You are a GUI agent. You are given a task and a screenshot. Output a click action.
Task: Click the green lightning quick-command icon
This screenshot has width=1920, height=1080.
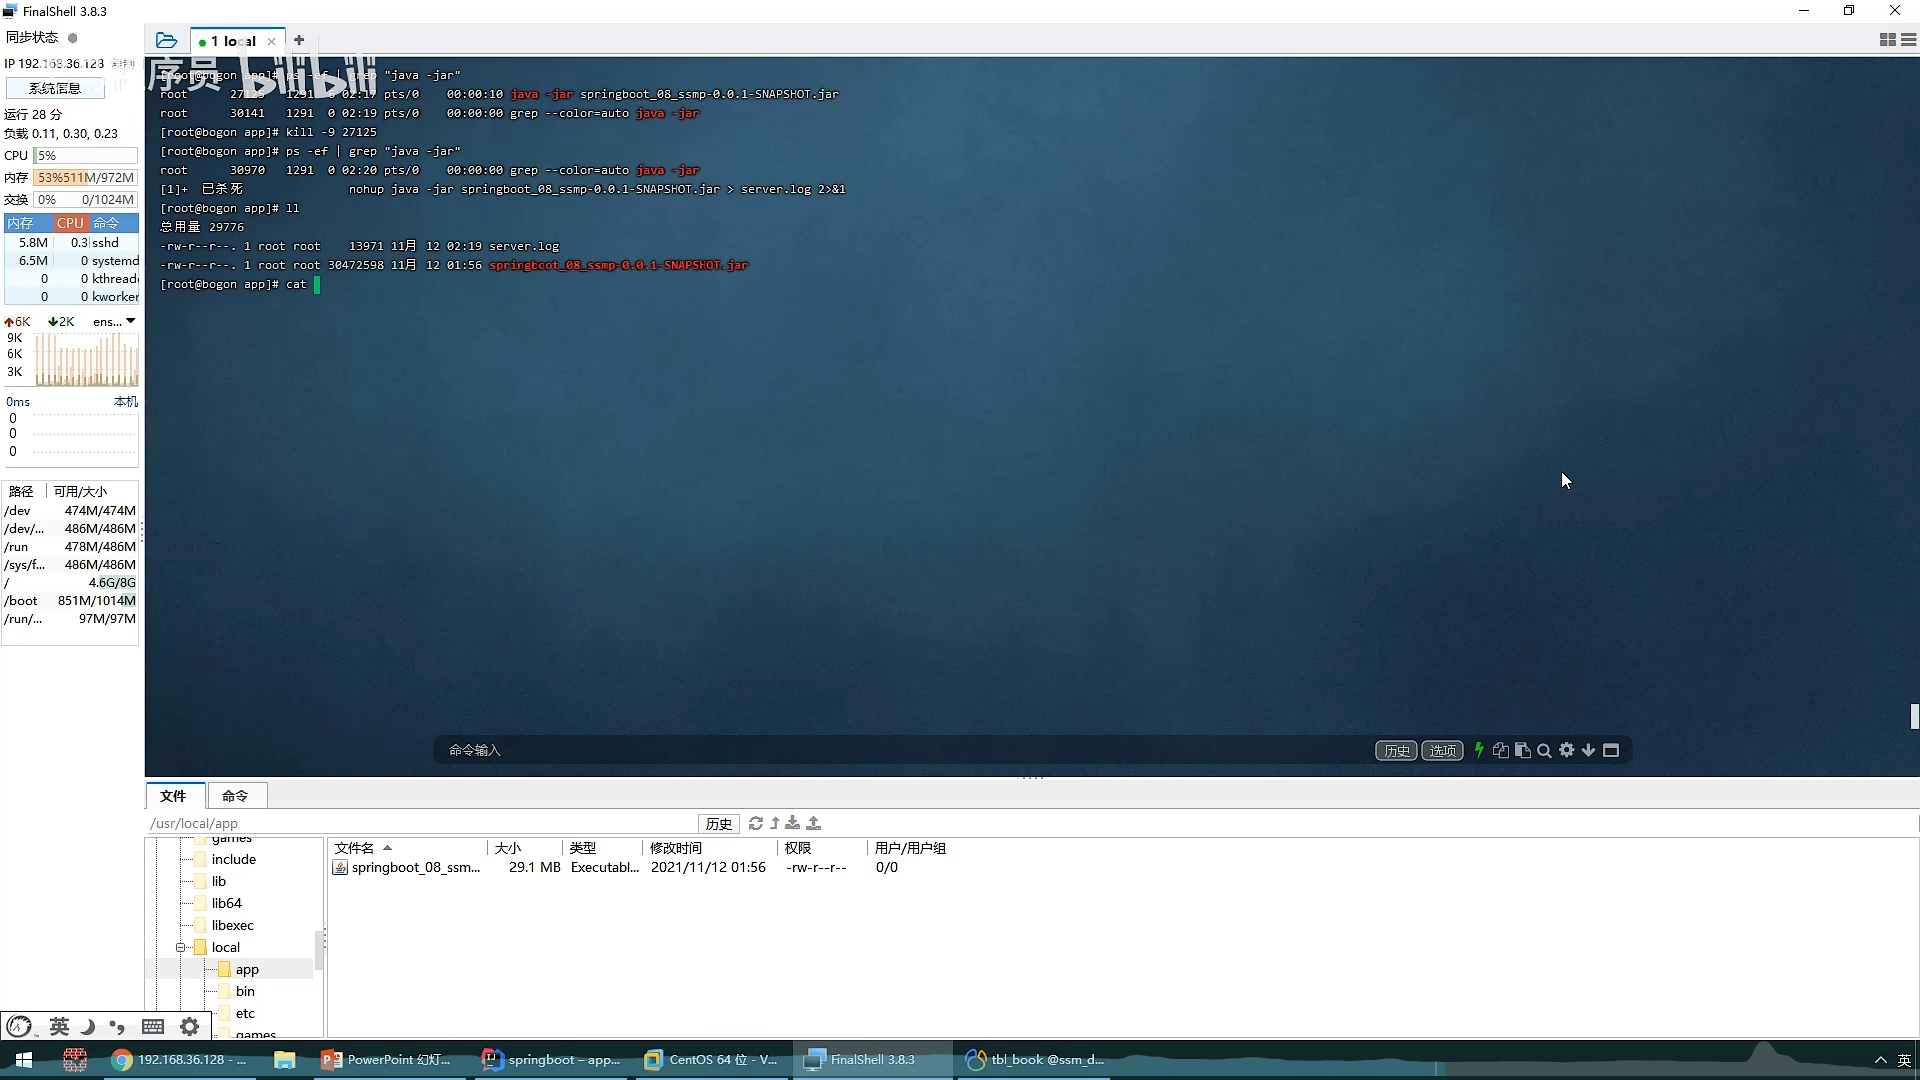[1479, 750]
